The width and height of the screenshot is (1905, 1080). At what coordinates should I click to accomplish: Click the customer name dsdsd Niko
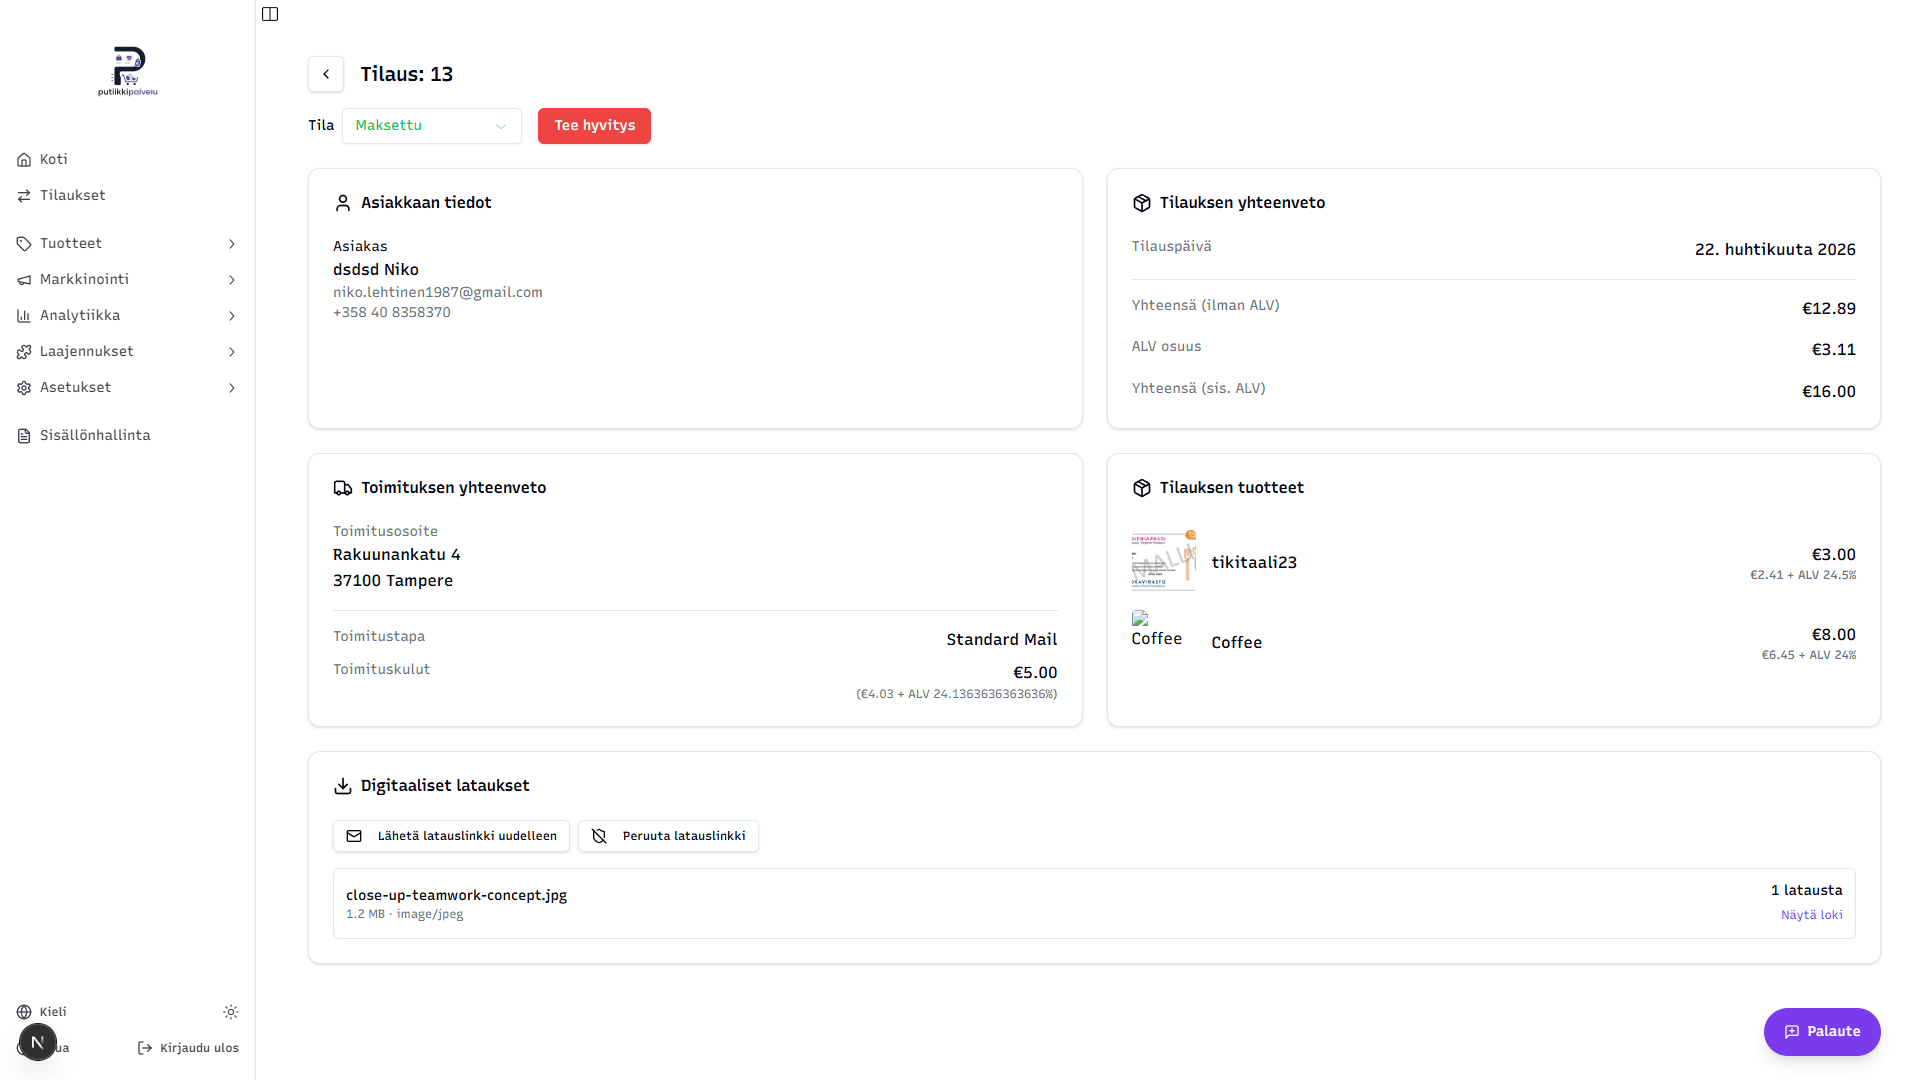pos(376,269)
